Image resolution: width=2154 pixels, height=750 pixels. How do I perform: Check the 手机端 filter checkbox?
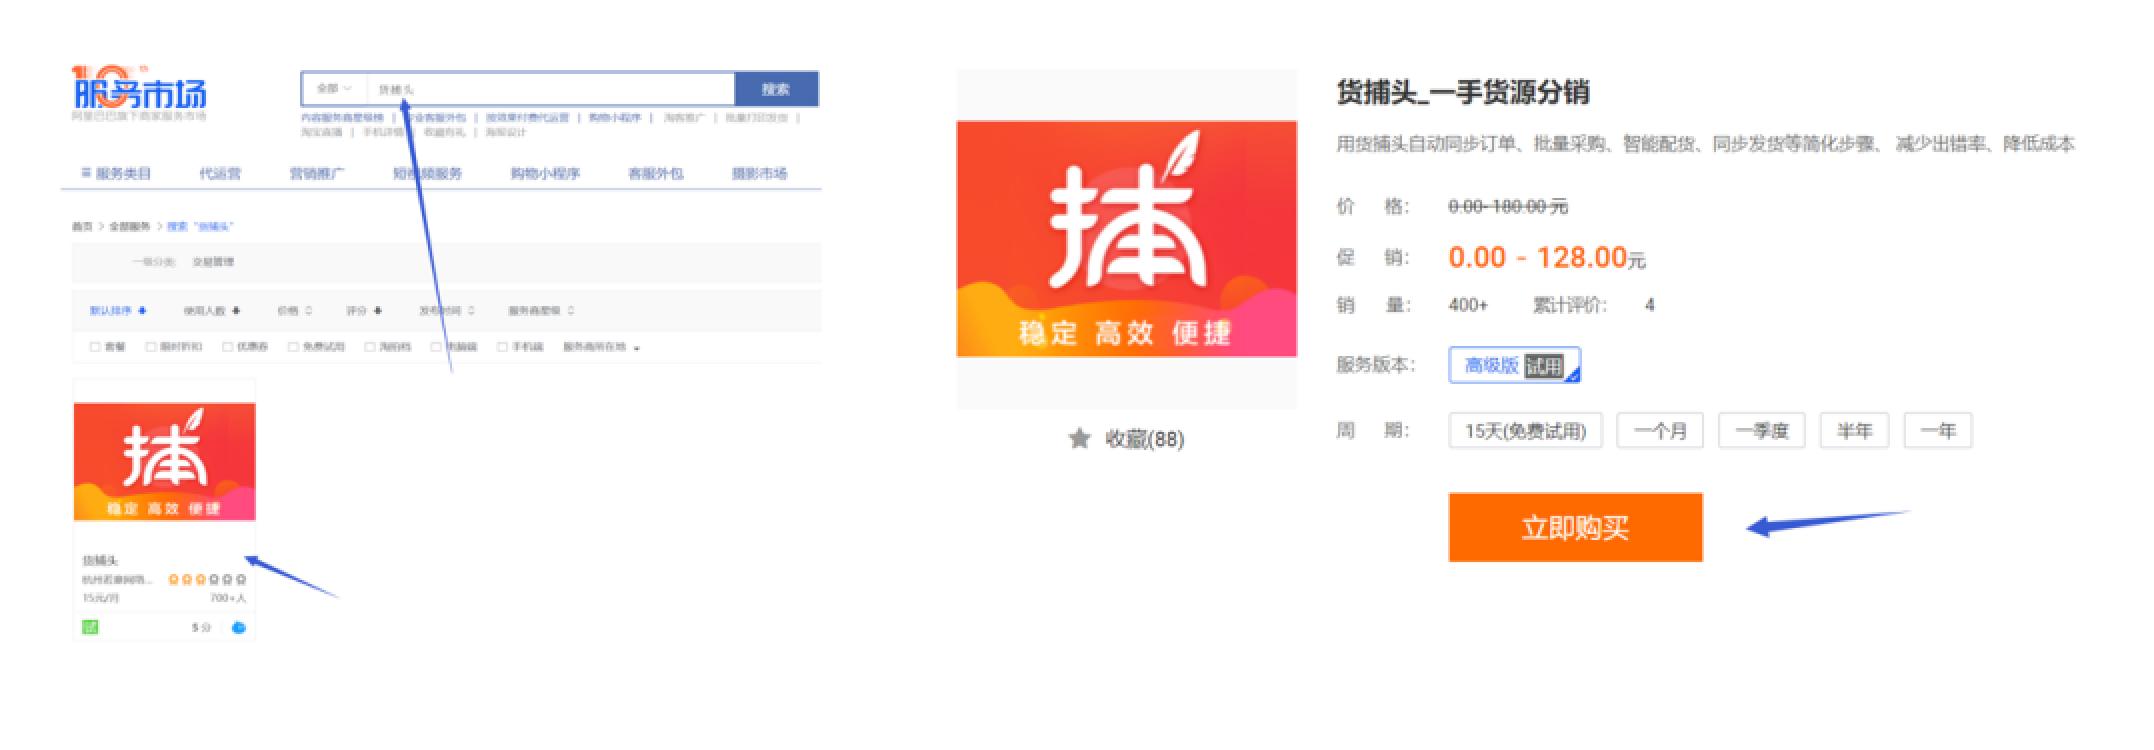coord(503,347)
